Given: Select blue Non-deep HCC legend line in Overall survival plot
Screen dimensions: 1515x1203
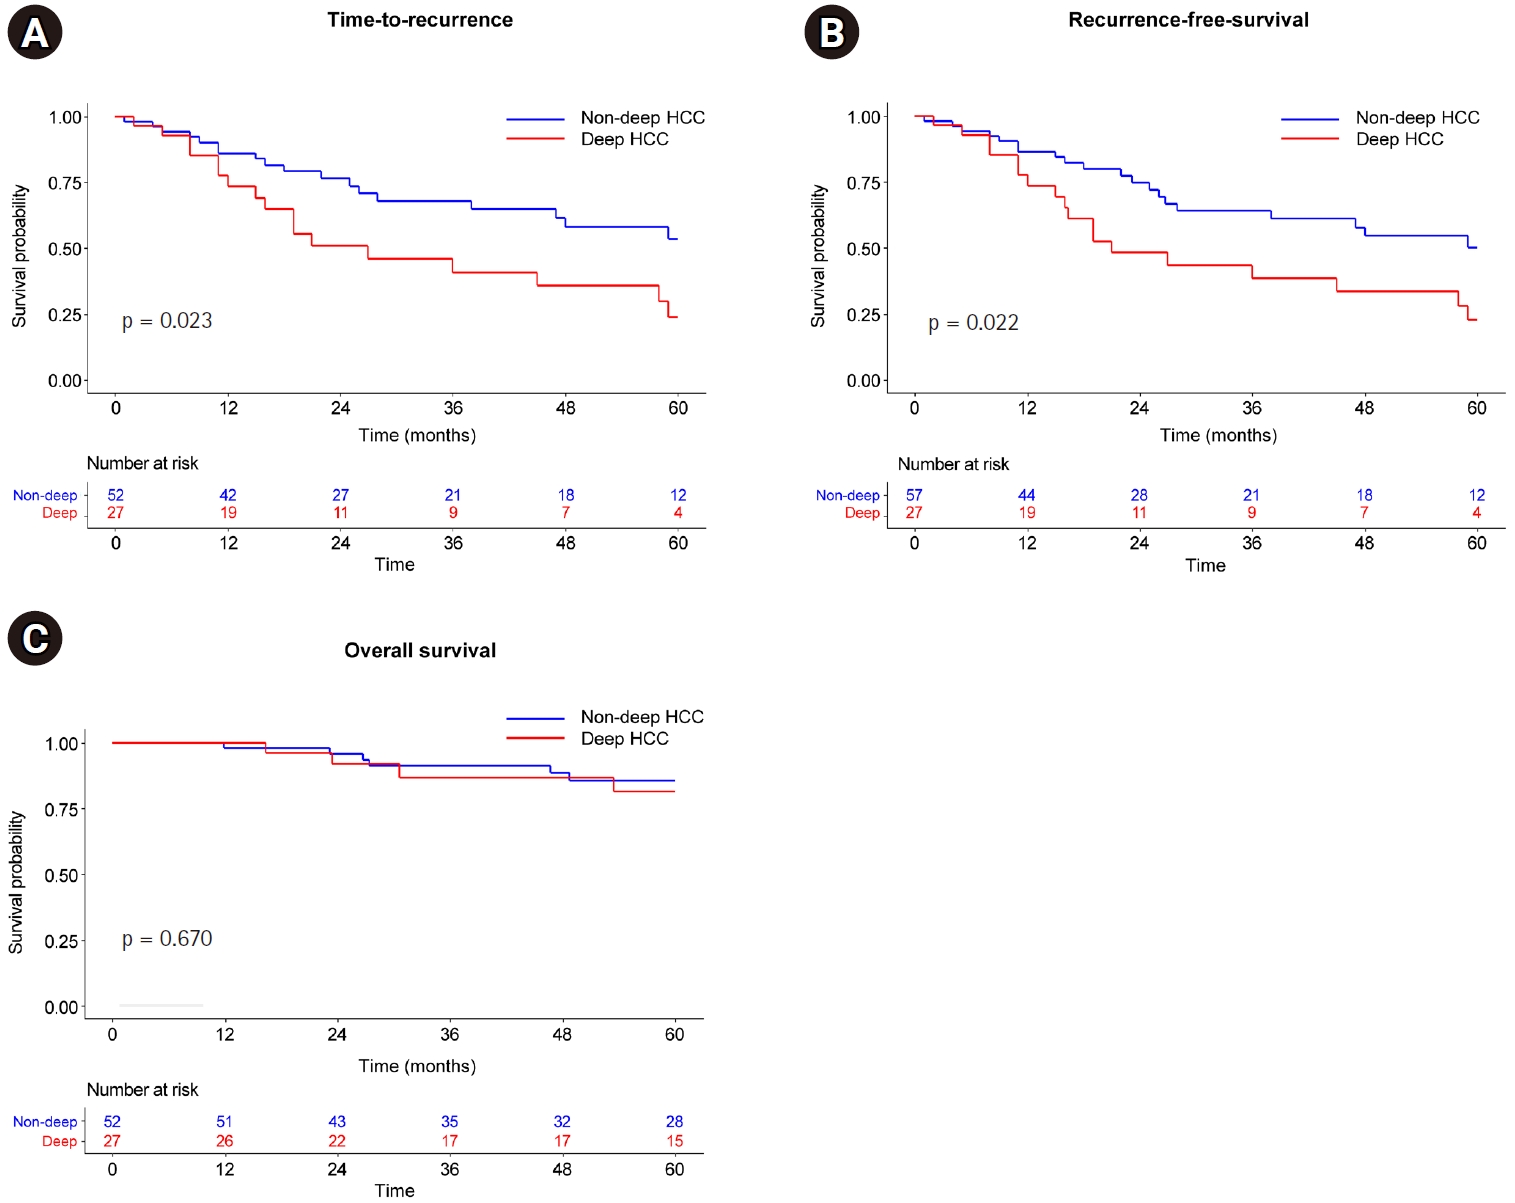Looking at the screenshot, I should 535,718.
